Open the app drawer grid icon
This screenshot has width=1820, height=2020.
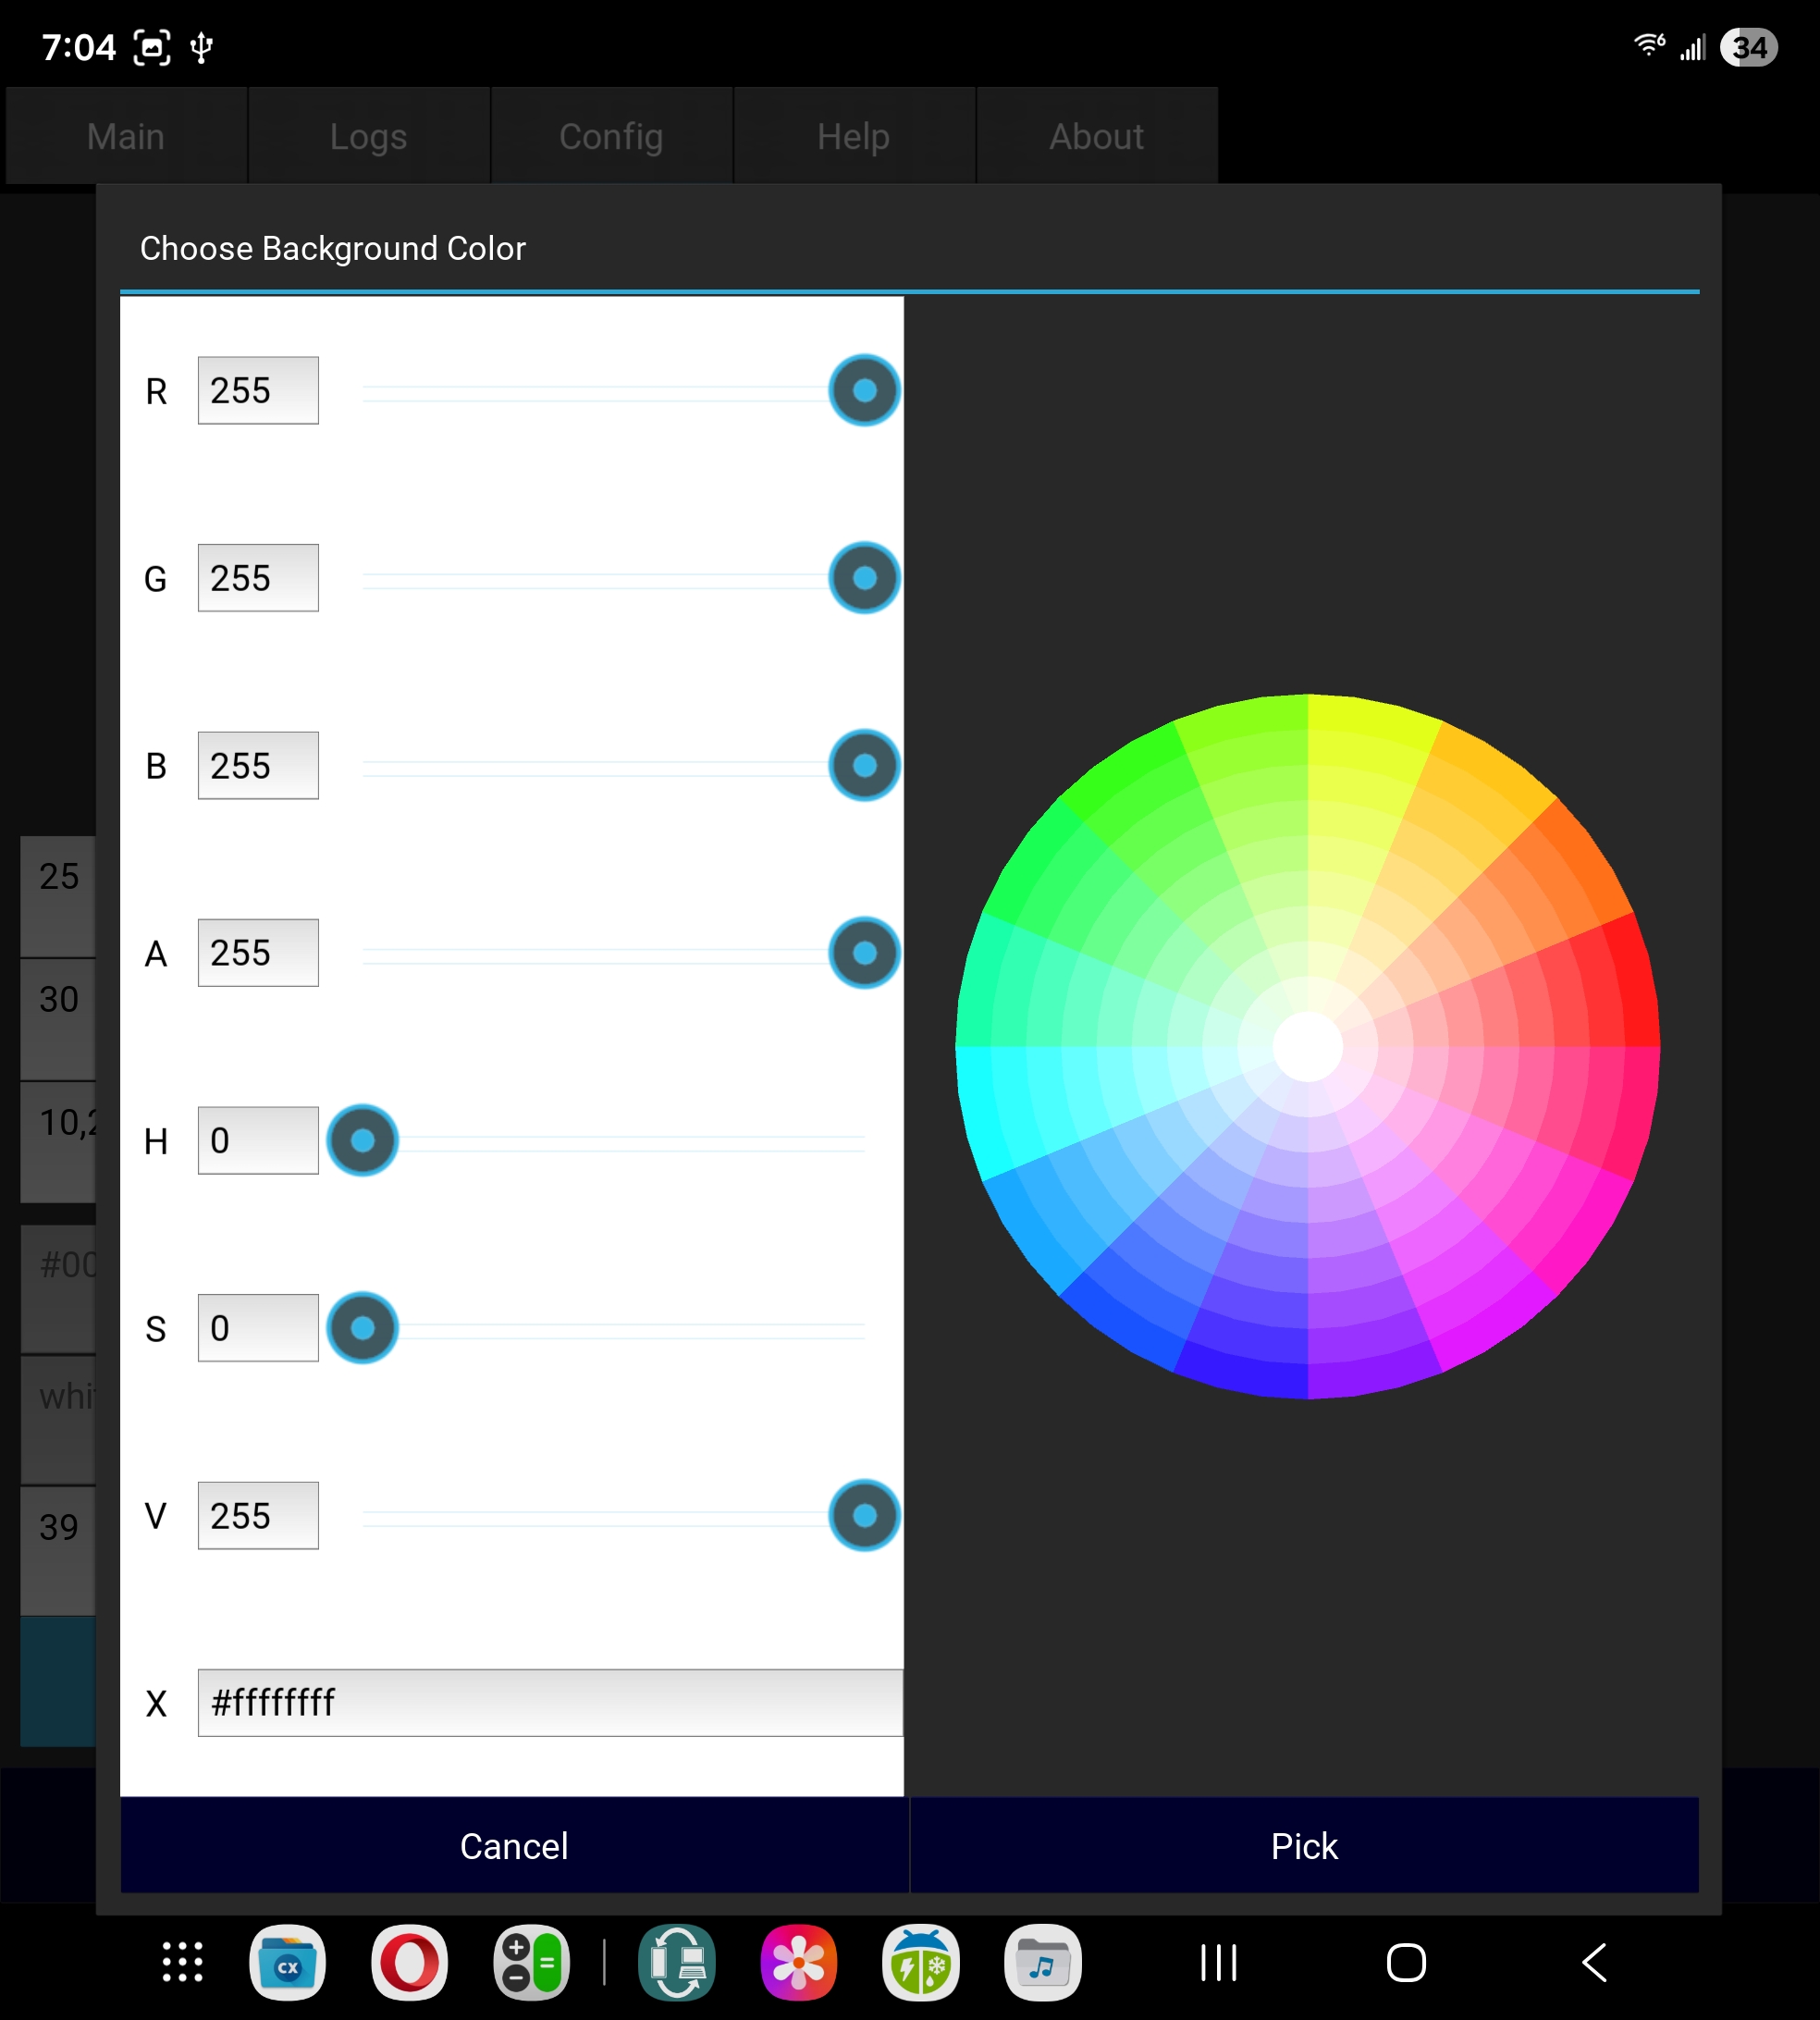coord(183,1962)
